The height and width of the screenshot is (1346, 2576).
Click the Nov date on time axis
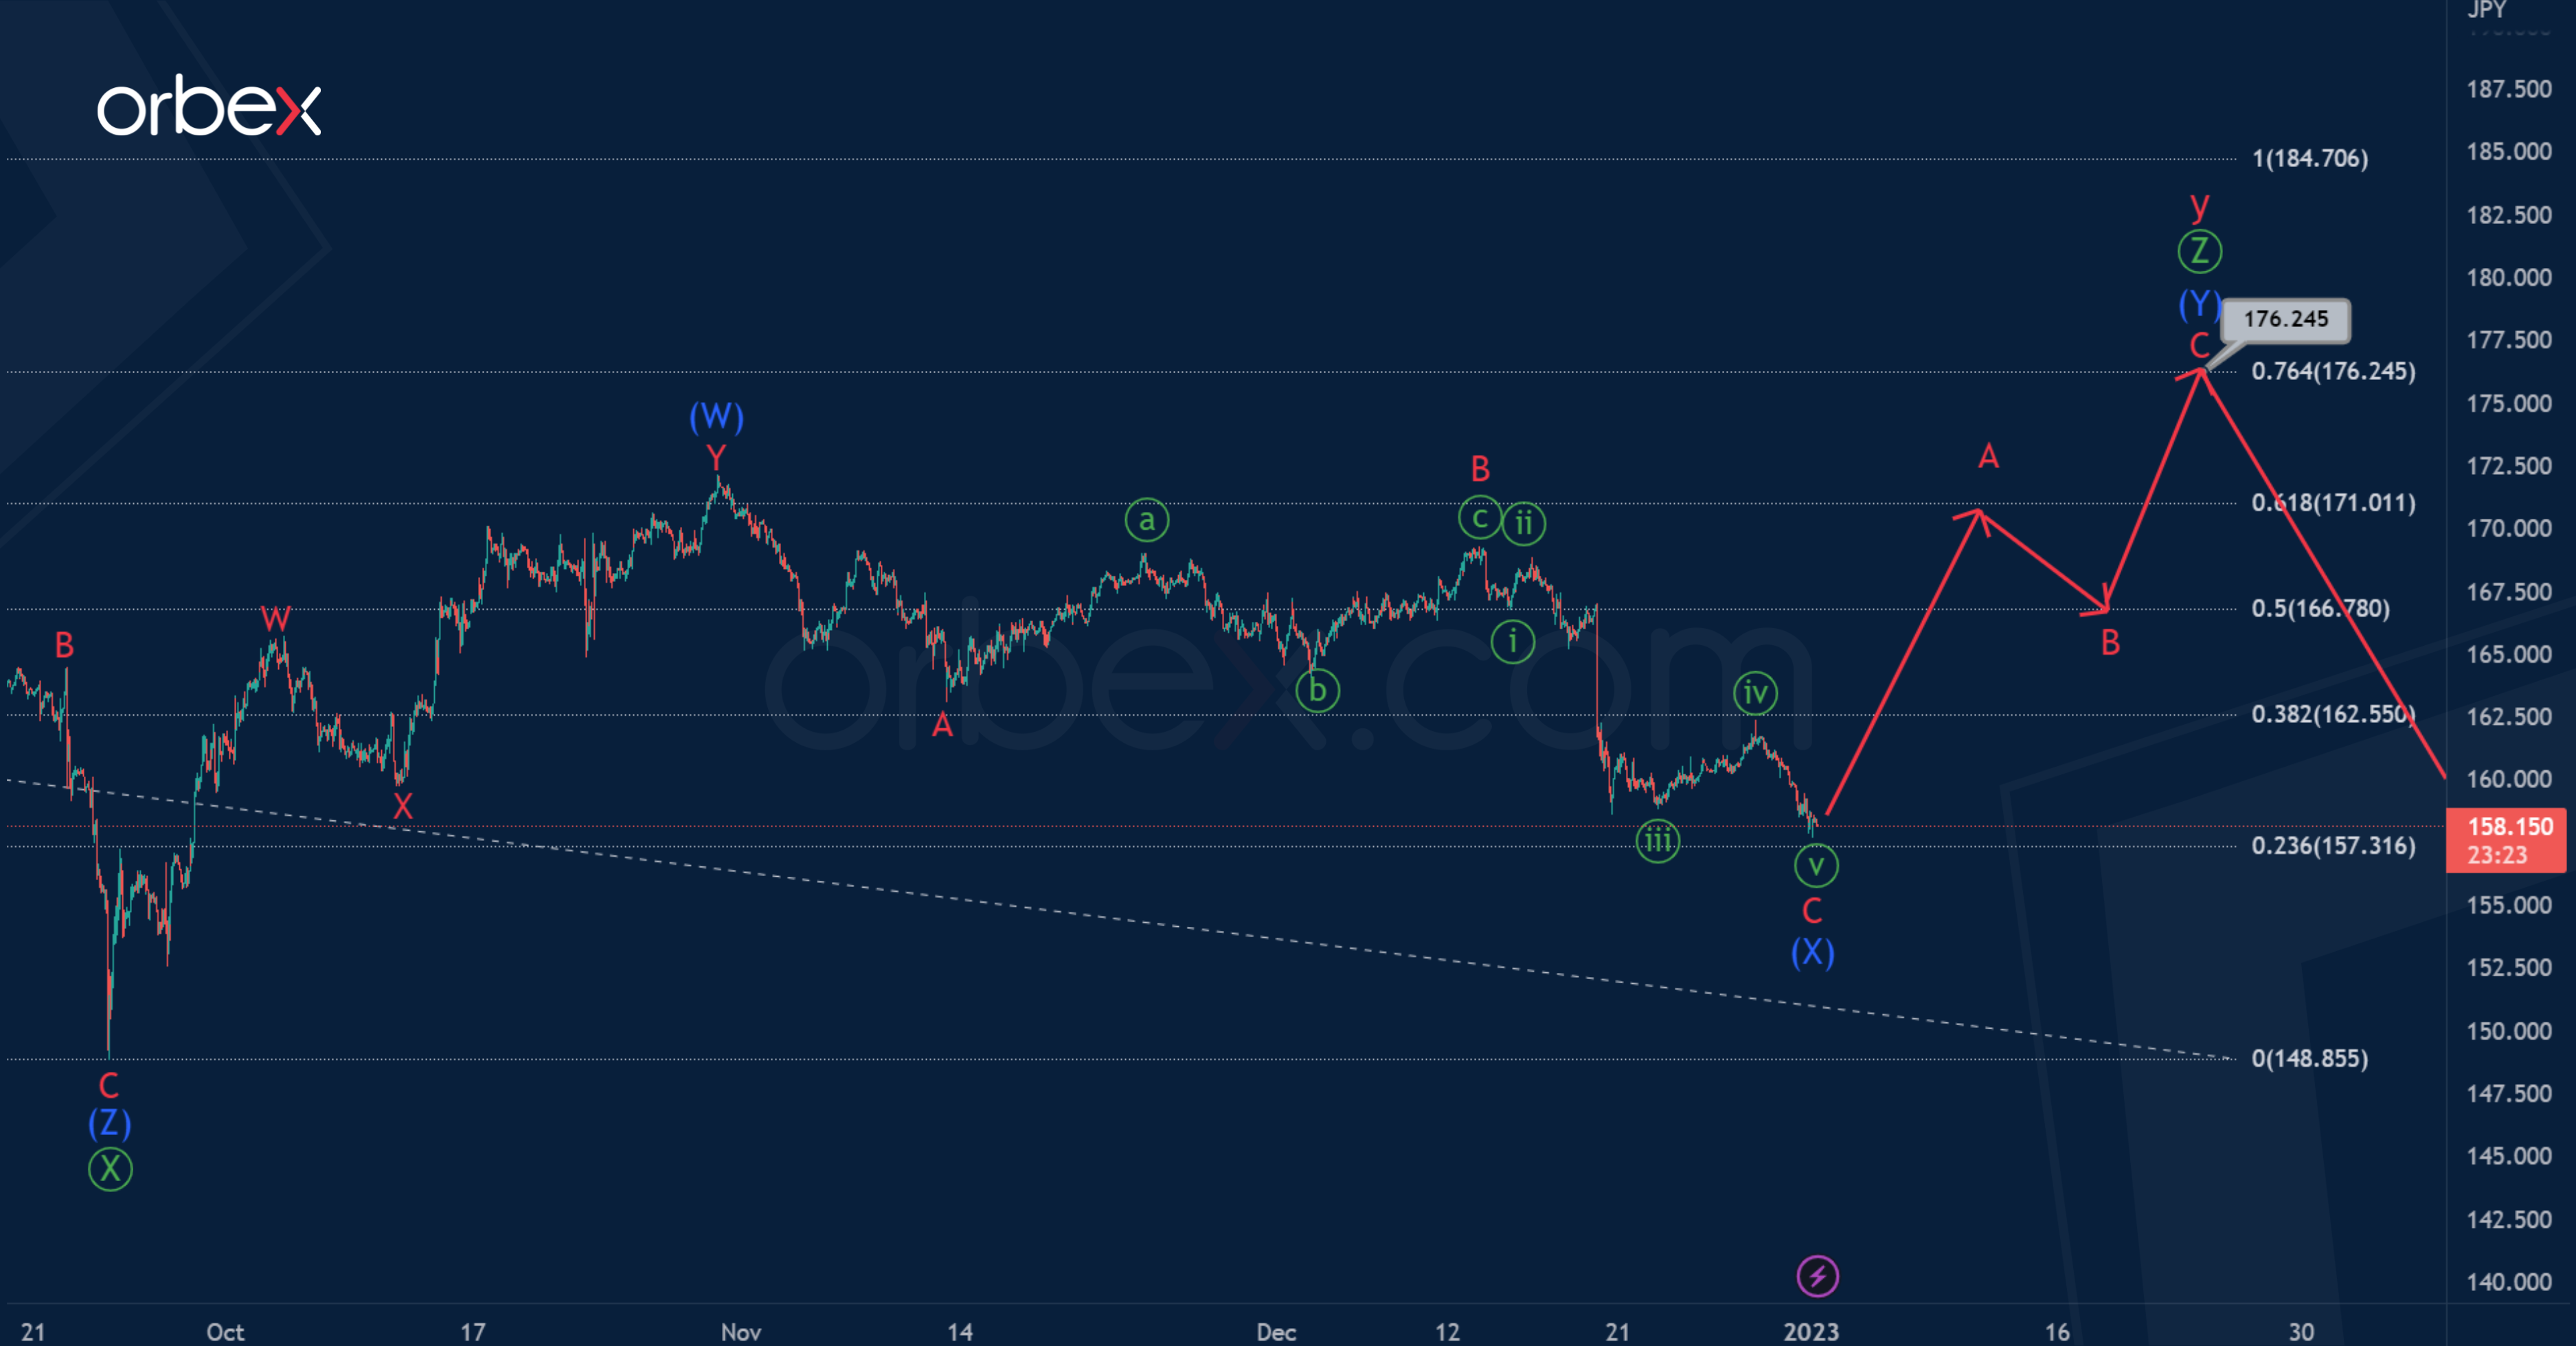tap(741, 1331)
